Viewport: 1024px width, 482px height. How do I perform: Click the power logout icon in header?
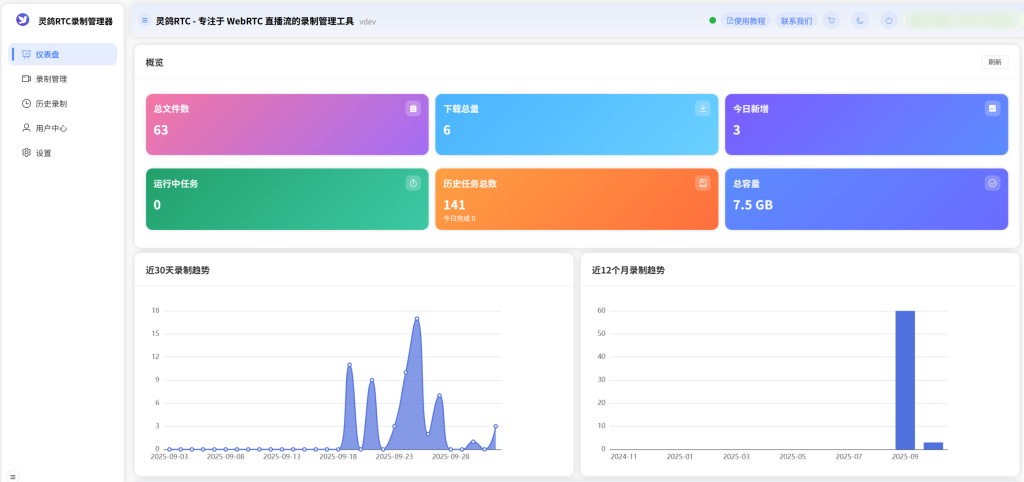pos(889,20)
